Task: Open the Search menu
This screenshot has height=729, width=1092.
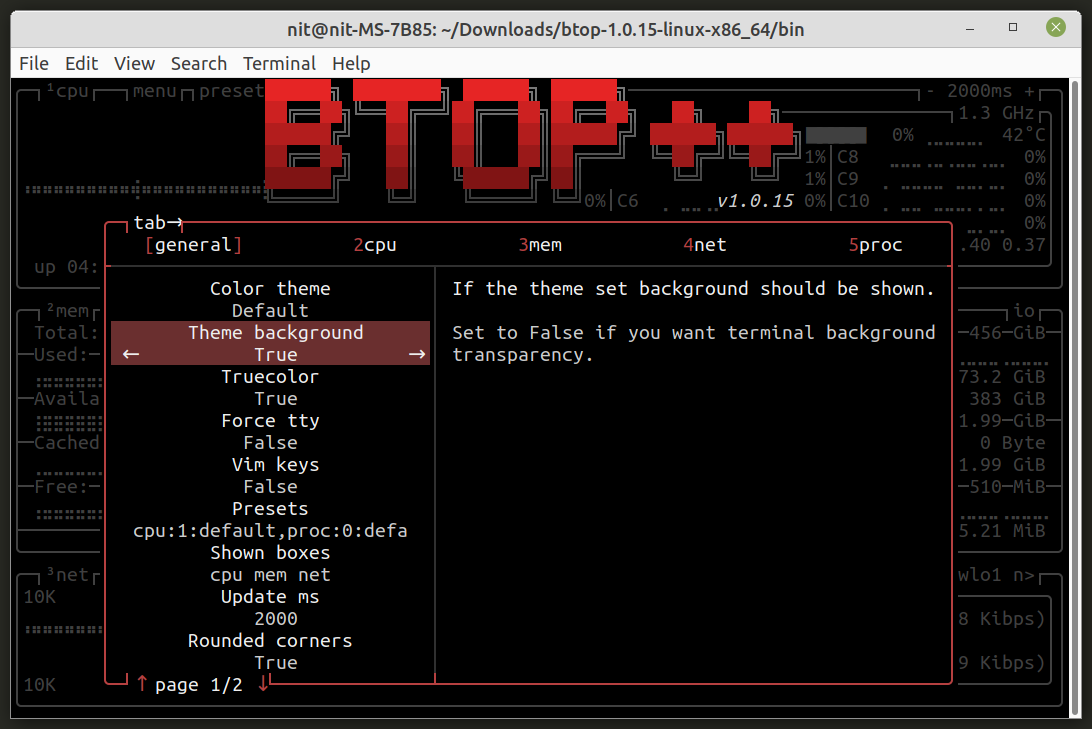Action: point(198,63)
